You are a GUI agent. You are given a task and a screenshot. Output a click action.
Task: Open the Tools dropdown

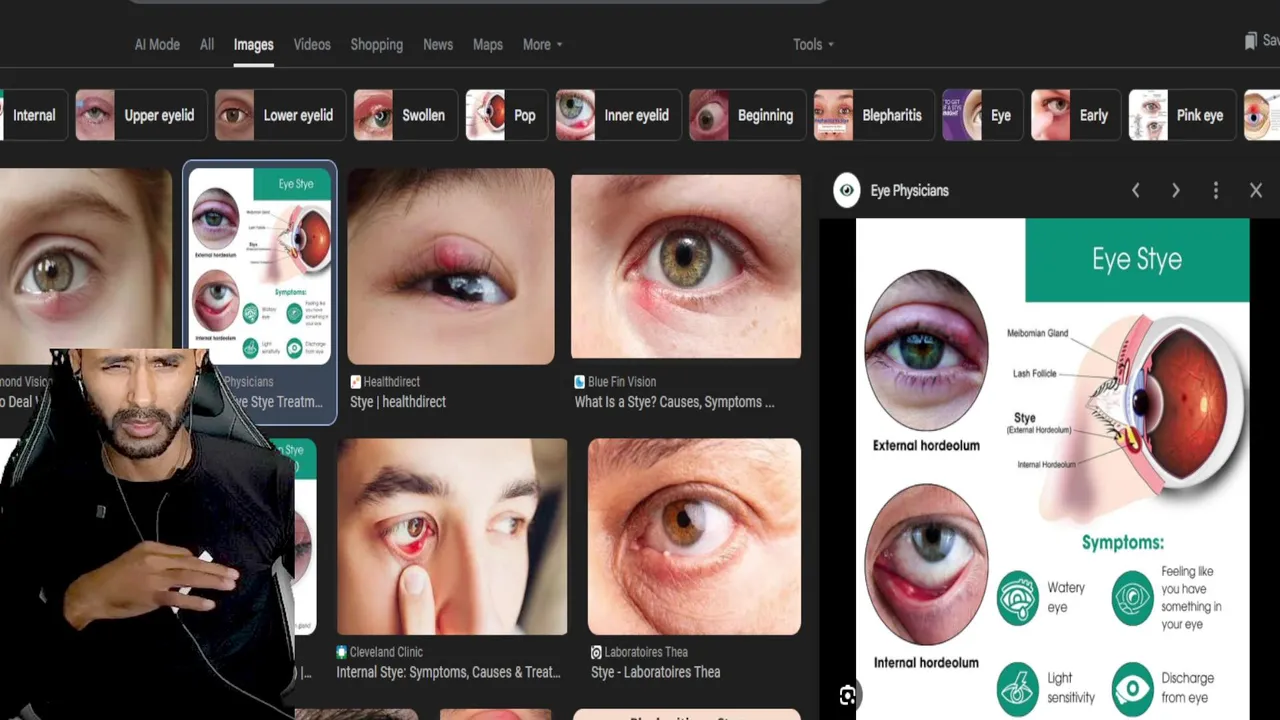pyautogui.click(x=813, y=45)
